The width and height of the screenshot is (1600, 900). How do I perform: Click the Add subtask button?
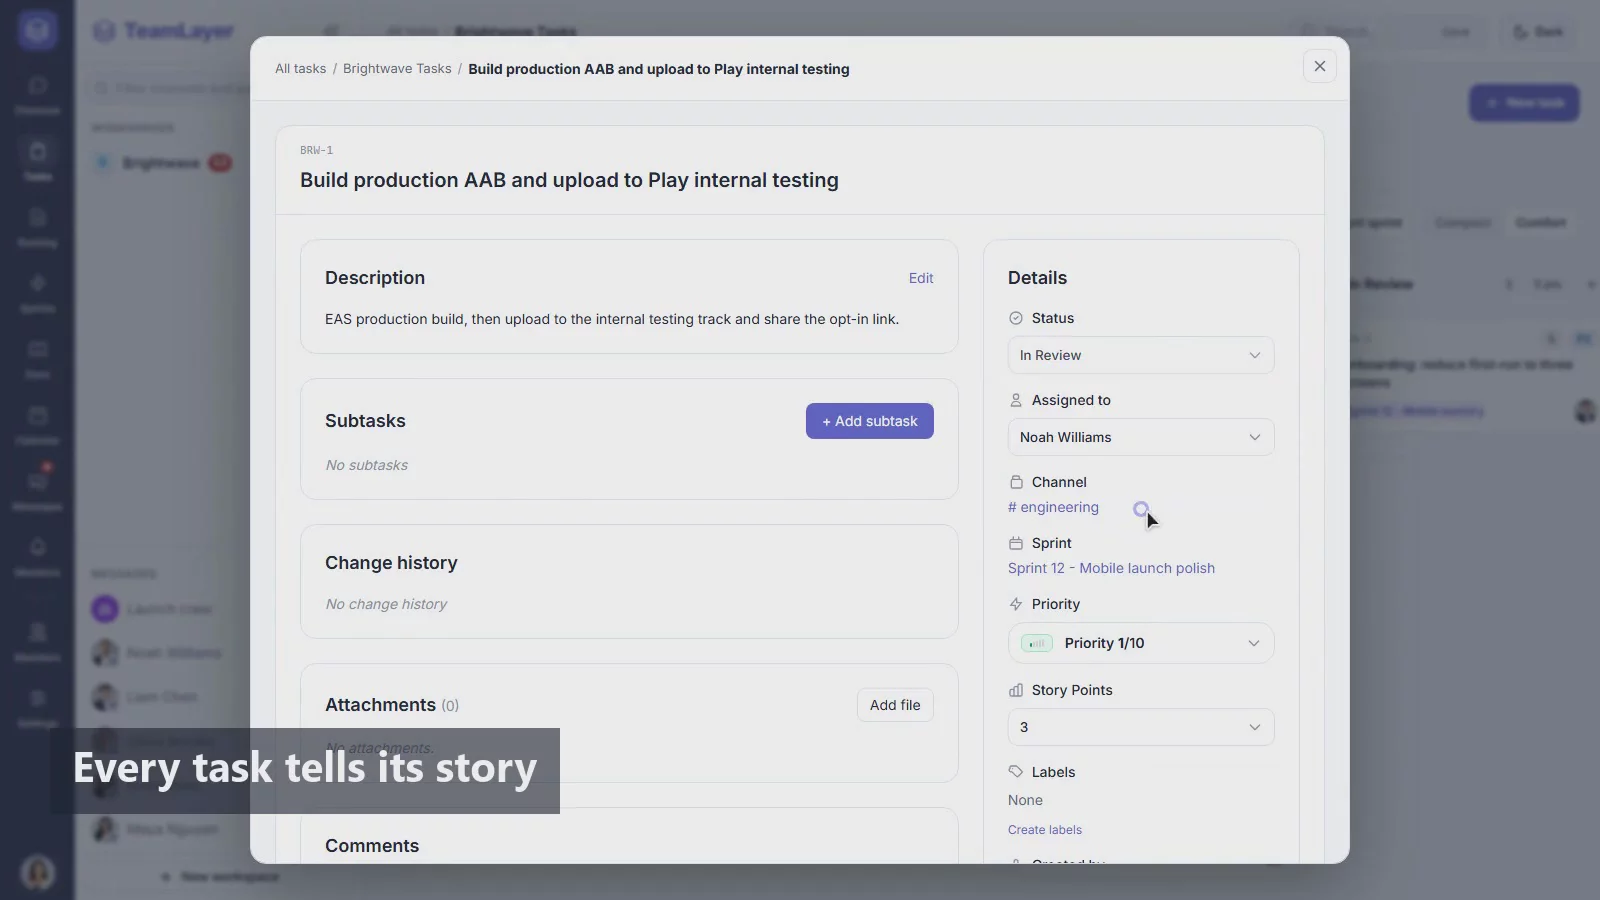[x=870, y=421]
